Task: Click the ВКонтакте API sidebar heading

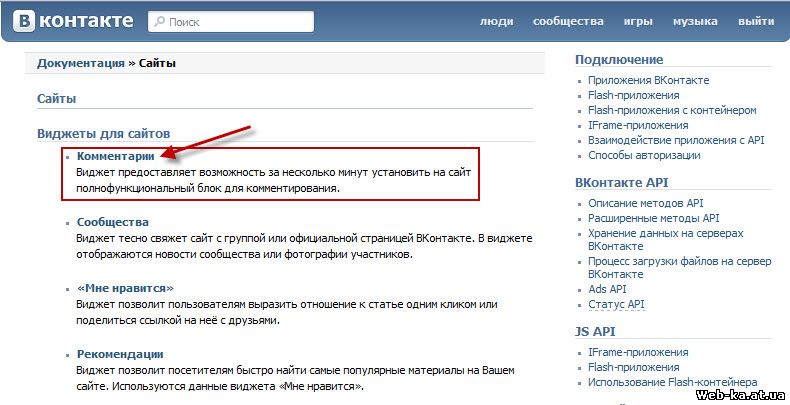Action: click(622, 182)
